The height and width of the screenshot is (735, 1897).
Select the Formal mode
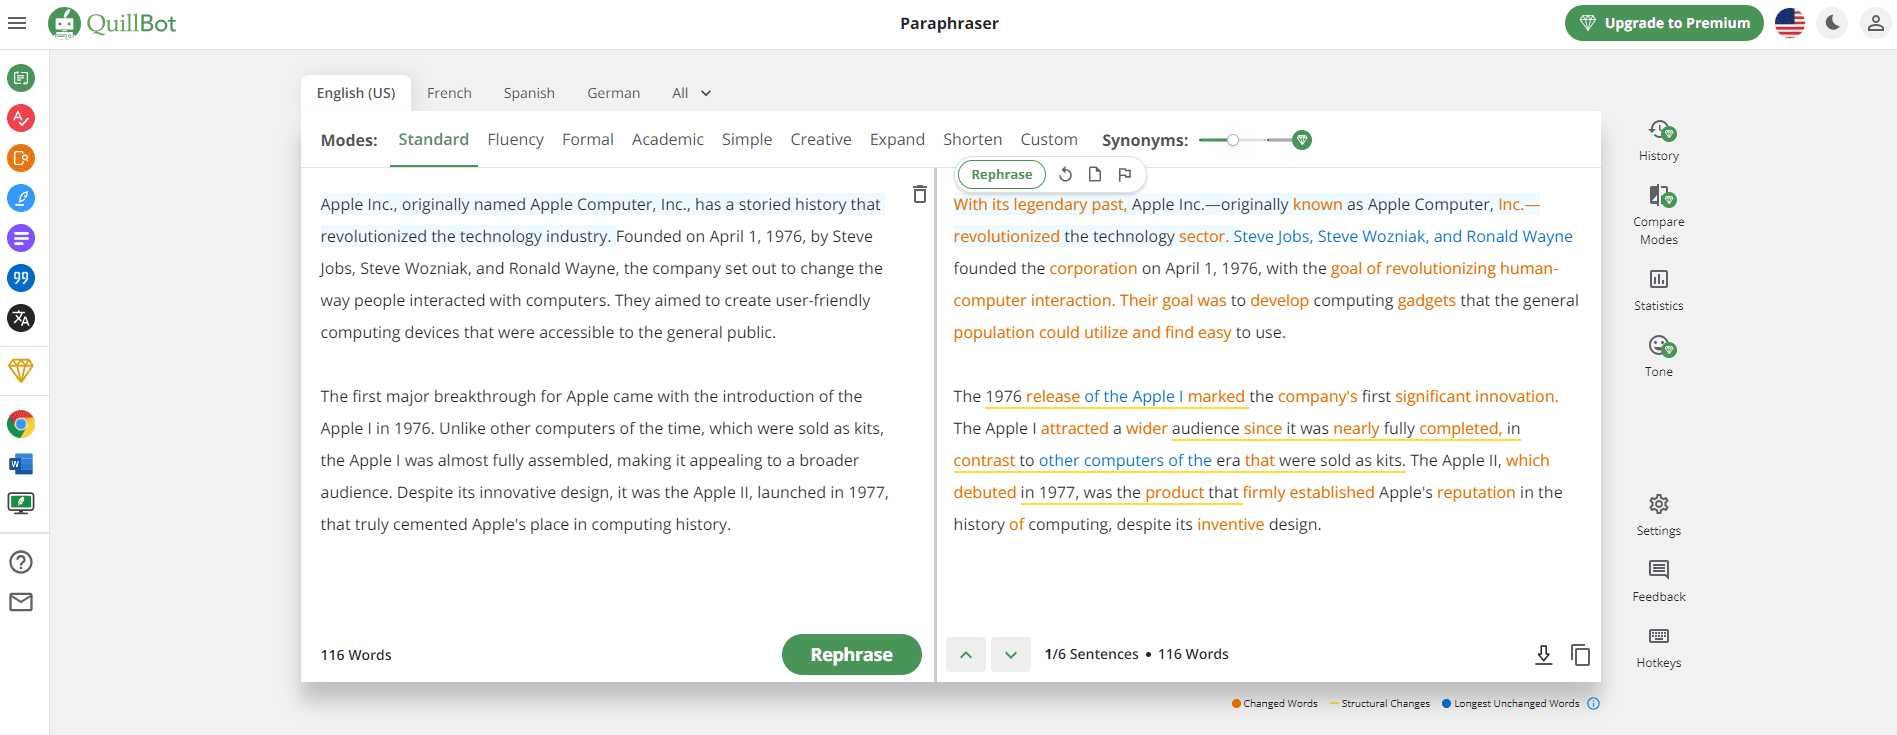587,140
